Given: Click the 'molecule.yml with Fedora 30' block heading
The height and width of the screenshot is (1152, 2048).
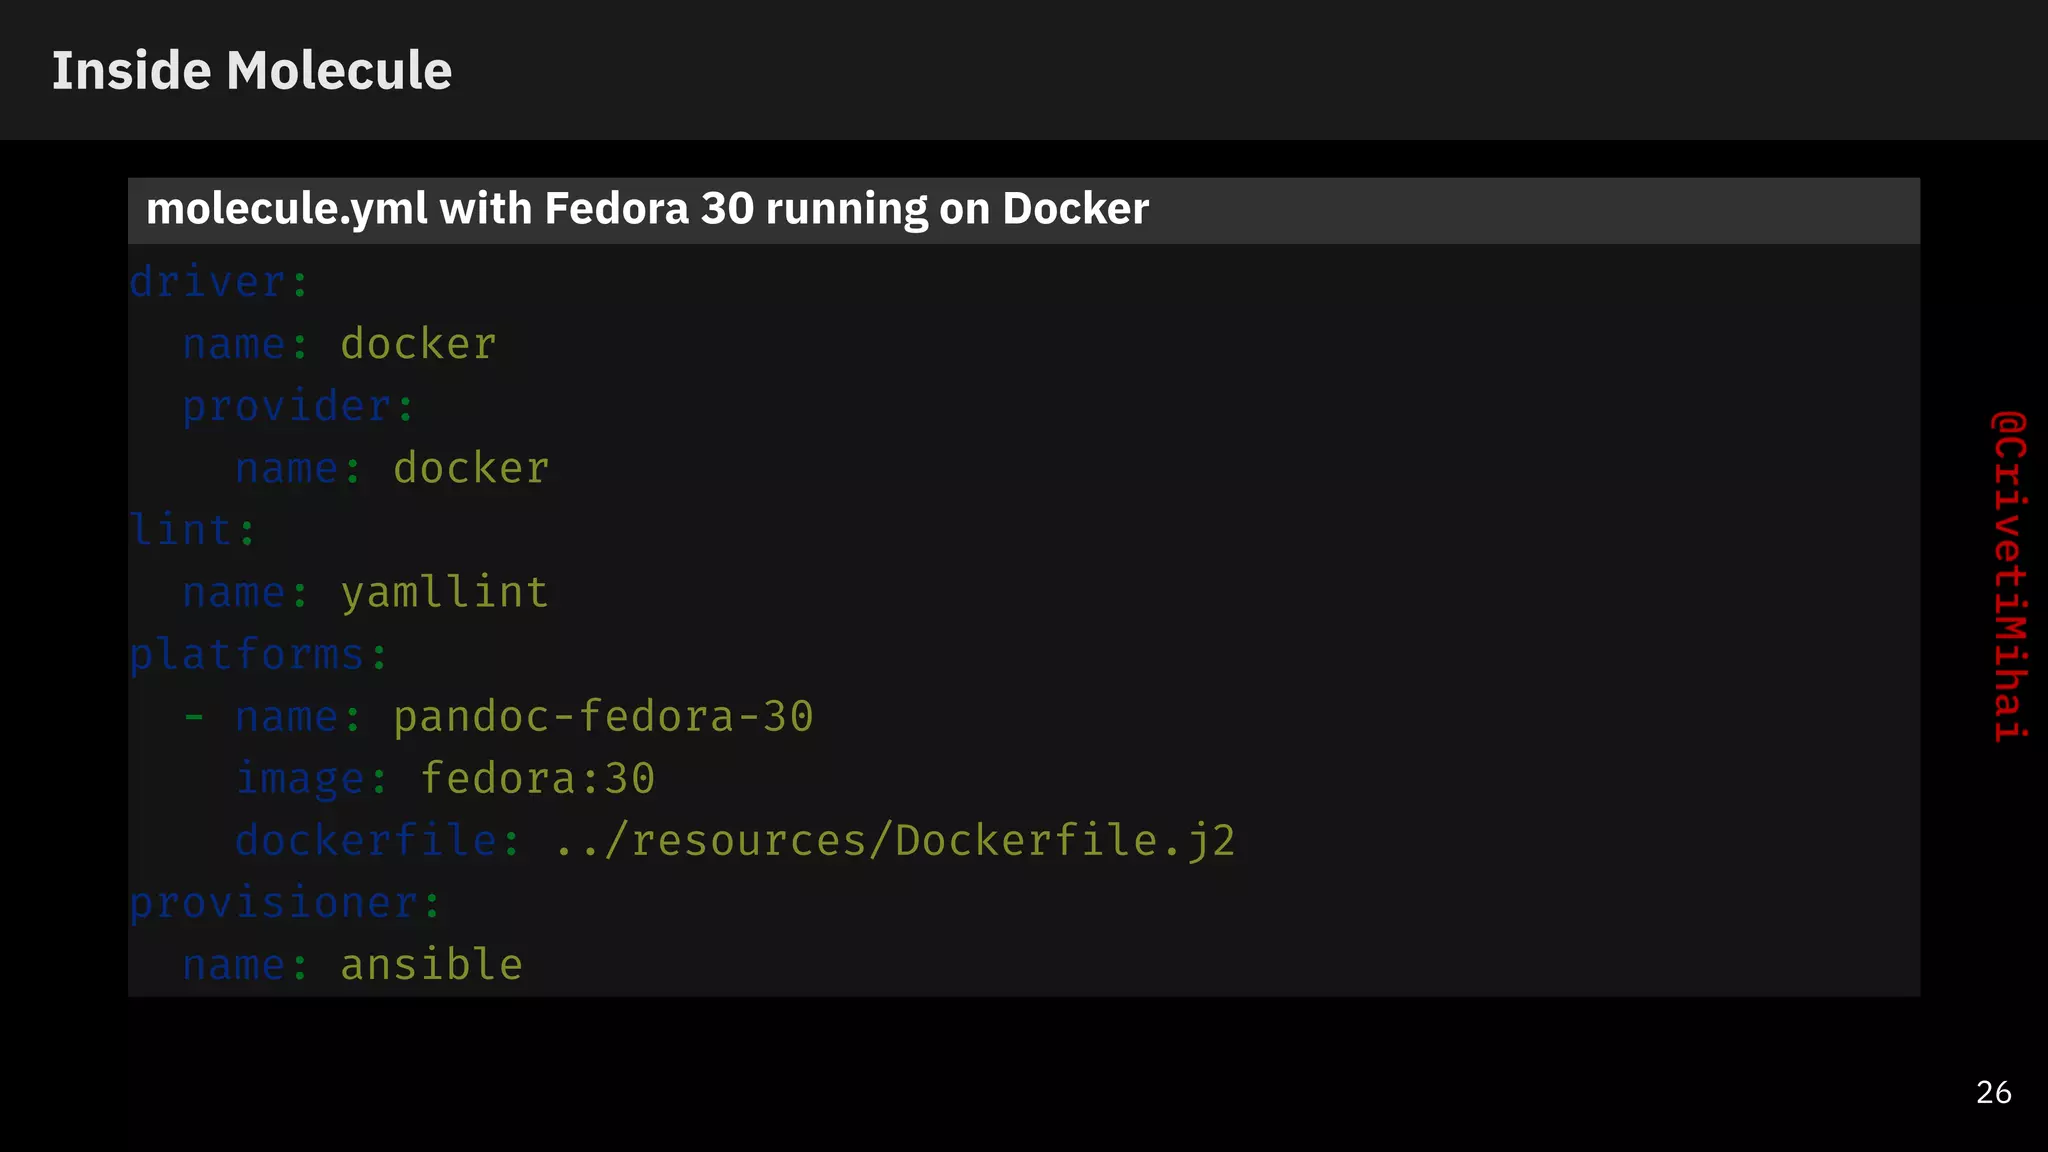Looking at the screenshot, I should tap(647, 209).
